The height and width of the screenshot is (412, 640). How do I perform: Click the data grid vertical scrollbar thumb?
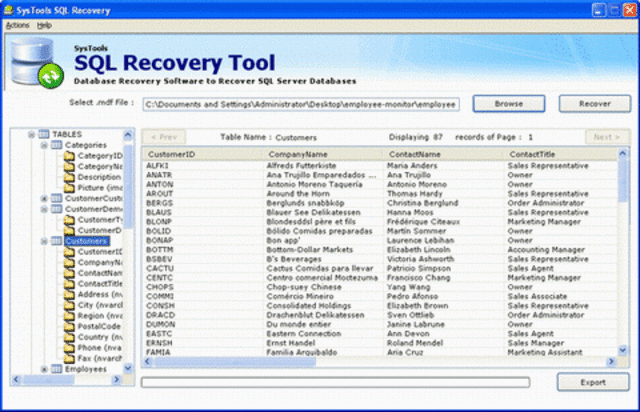(622, 181)
